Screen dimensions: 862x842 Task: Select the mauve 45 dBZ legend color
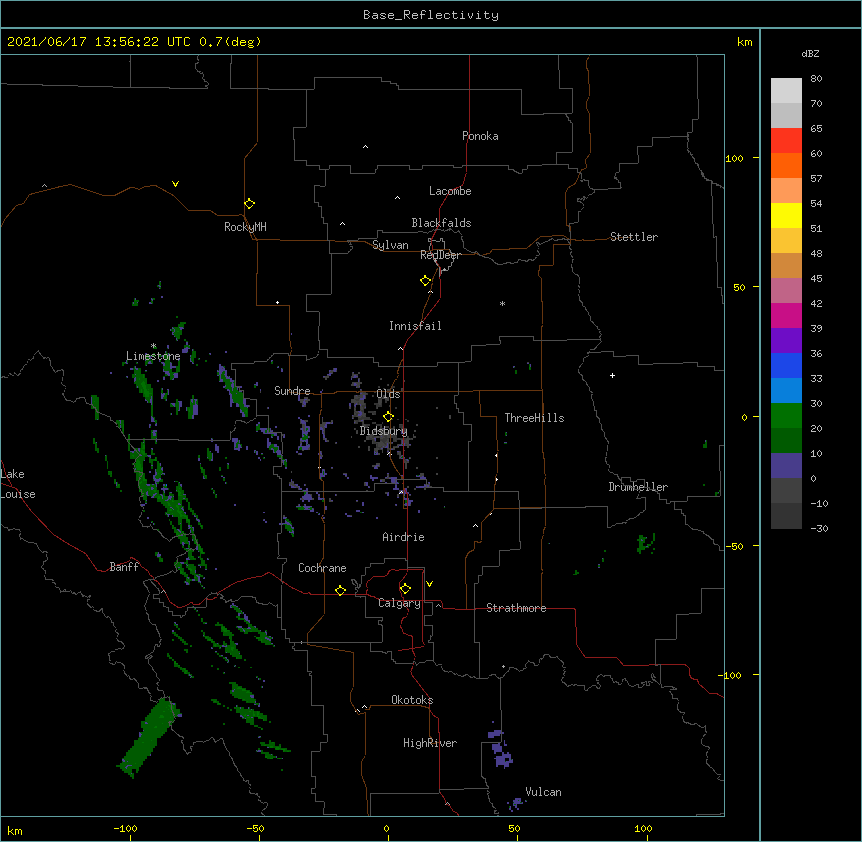click(786, 290)
